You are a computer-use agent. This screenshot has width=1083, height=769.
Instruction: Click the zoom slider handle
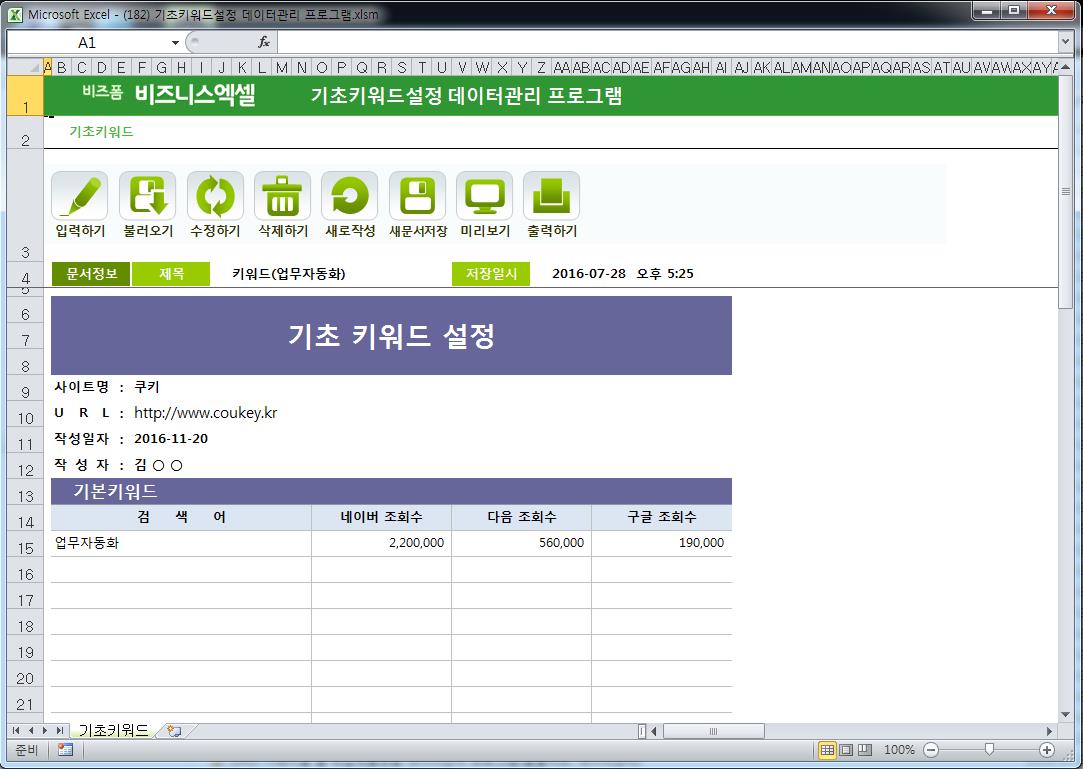(989, 750)
